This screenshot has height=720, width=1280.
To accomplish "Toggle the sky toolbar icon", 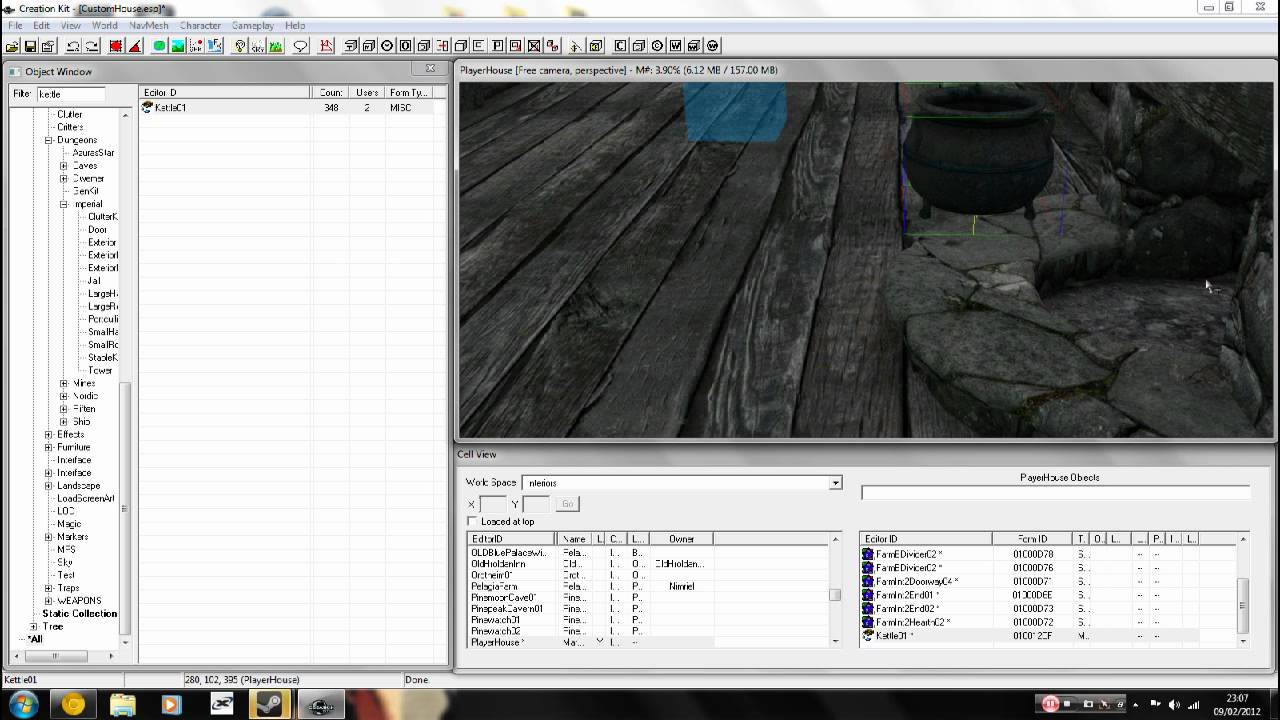I will 258,46.
